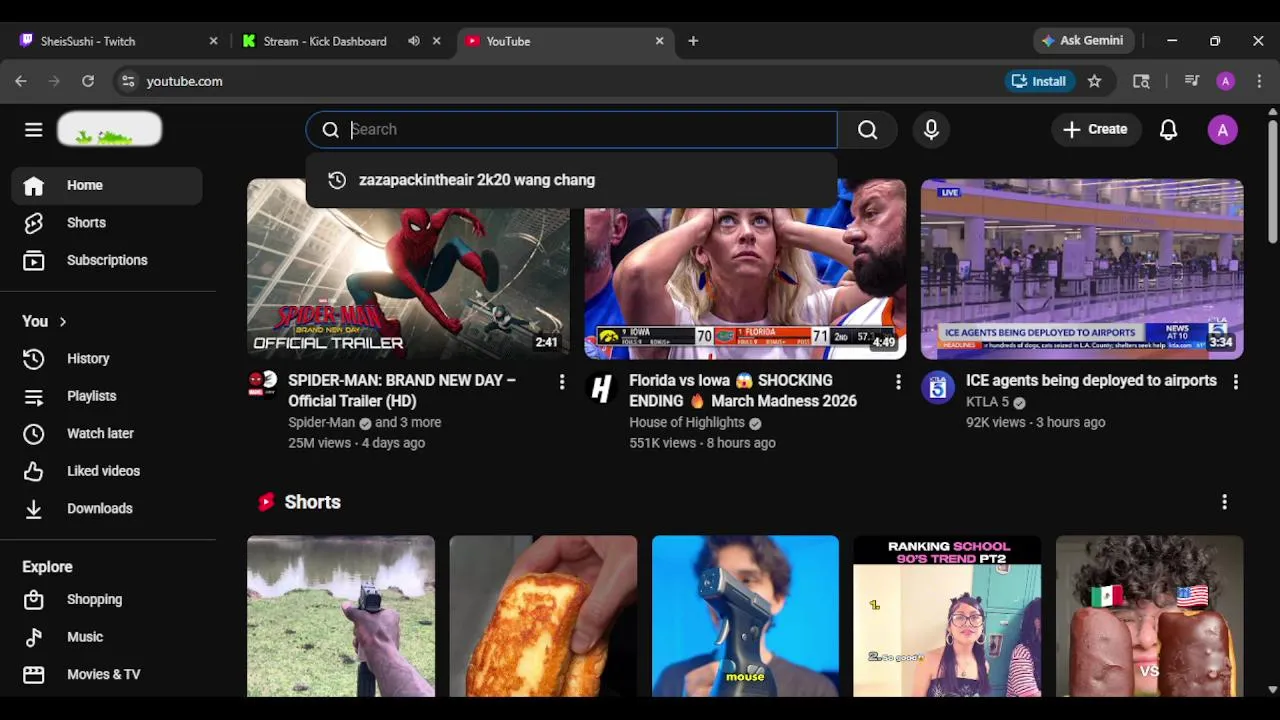The height and width of the screenshot is (720, 1280).
Task: Open the notifications bell
Action: click(x=1168, y=130)
